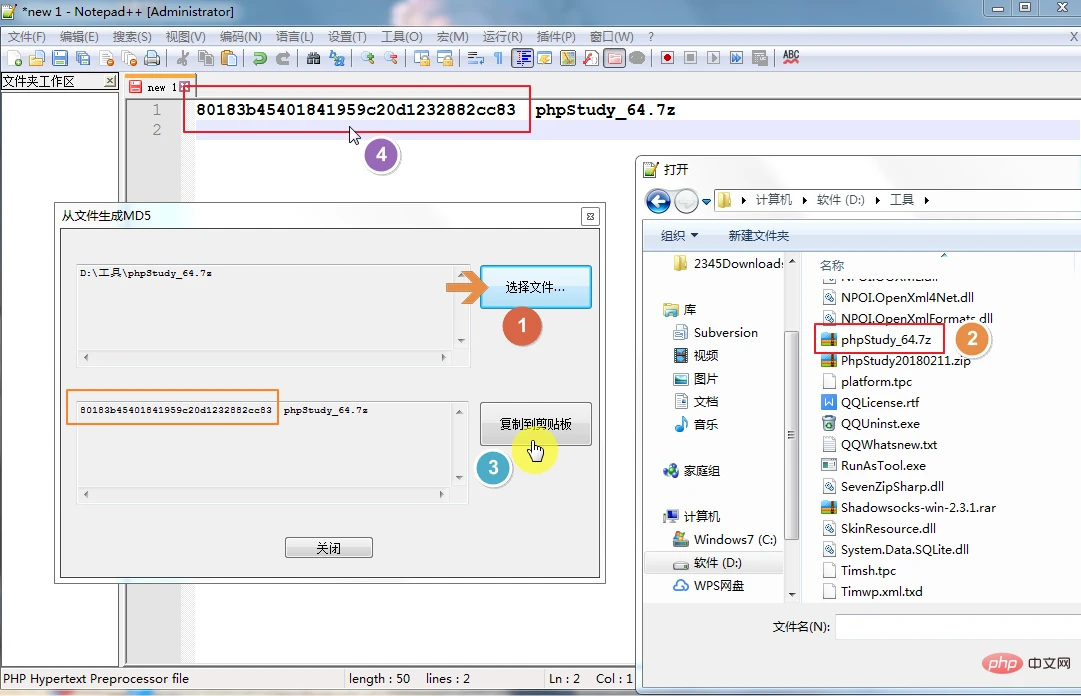This screenshot has height=696, width=1081.
Task: Open the 工具(O) menu
Action: click(401, 37)
